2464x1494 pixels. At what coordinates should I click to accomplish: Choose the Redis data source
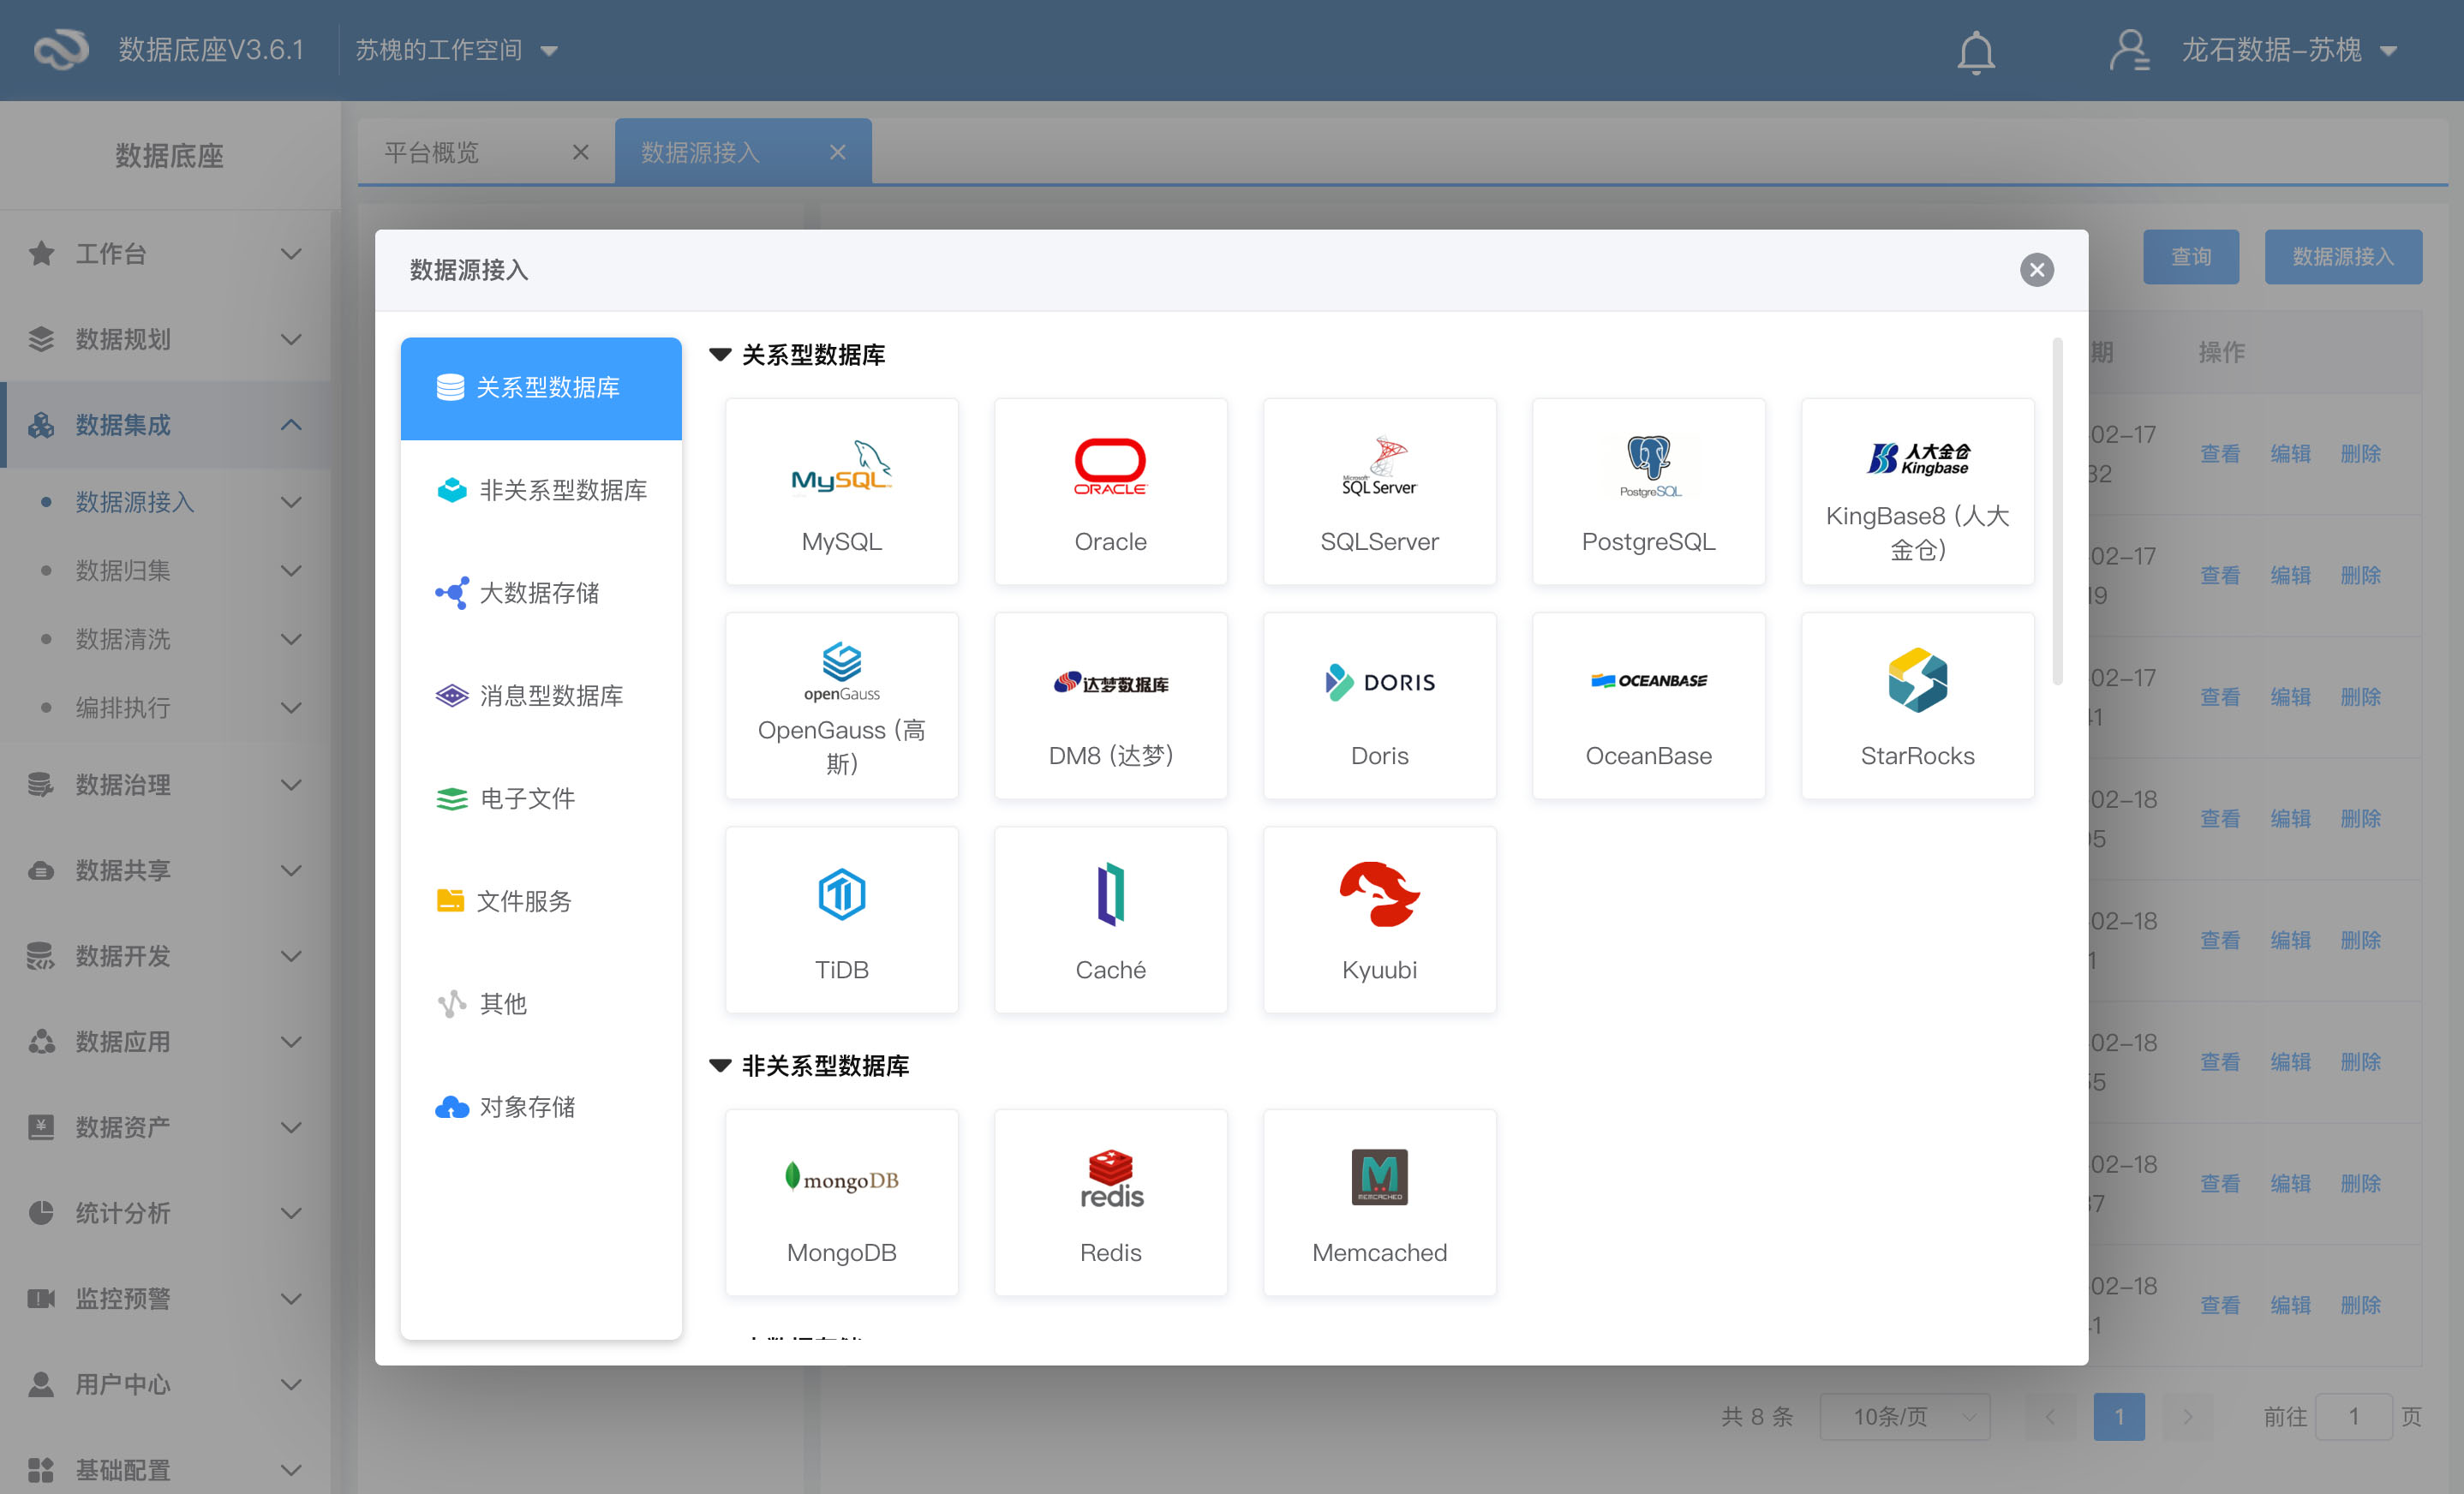pos(1110,1201)
